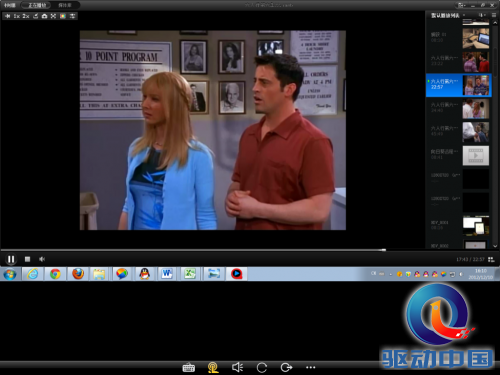Enter fullscreen using the expand arrows icon
Image resolution: width=500 pixels, height=375 pixels.
53,16
